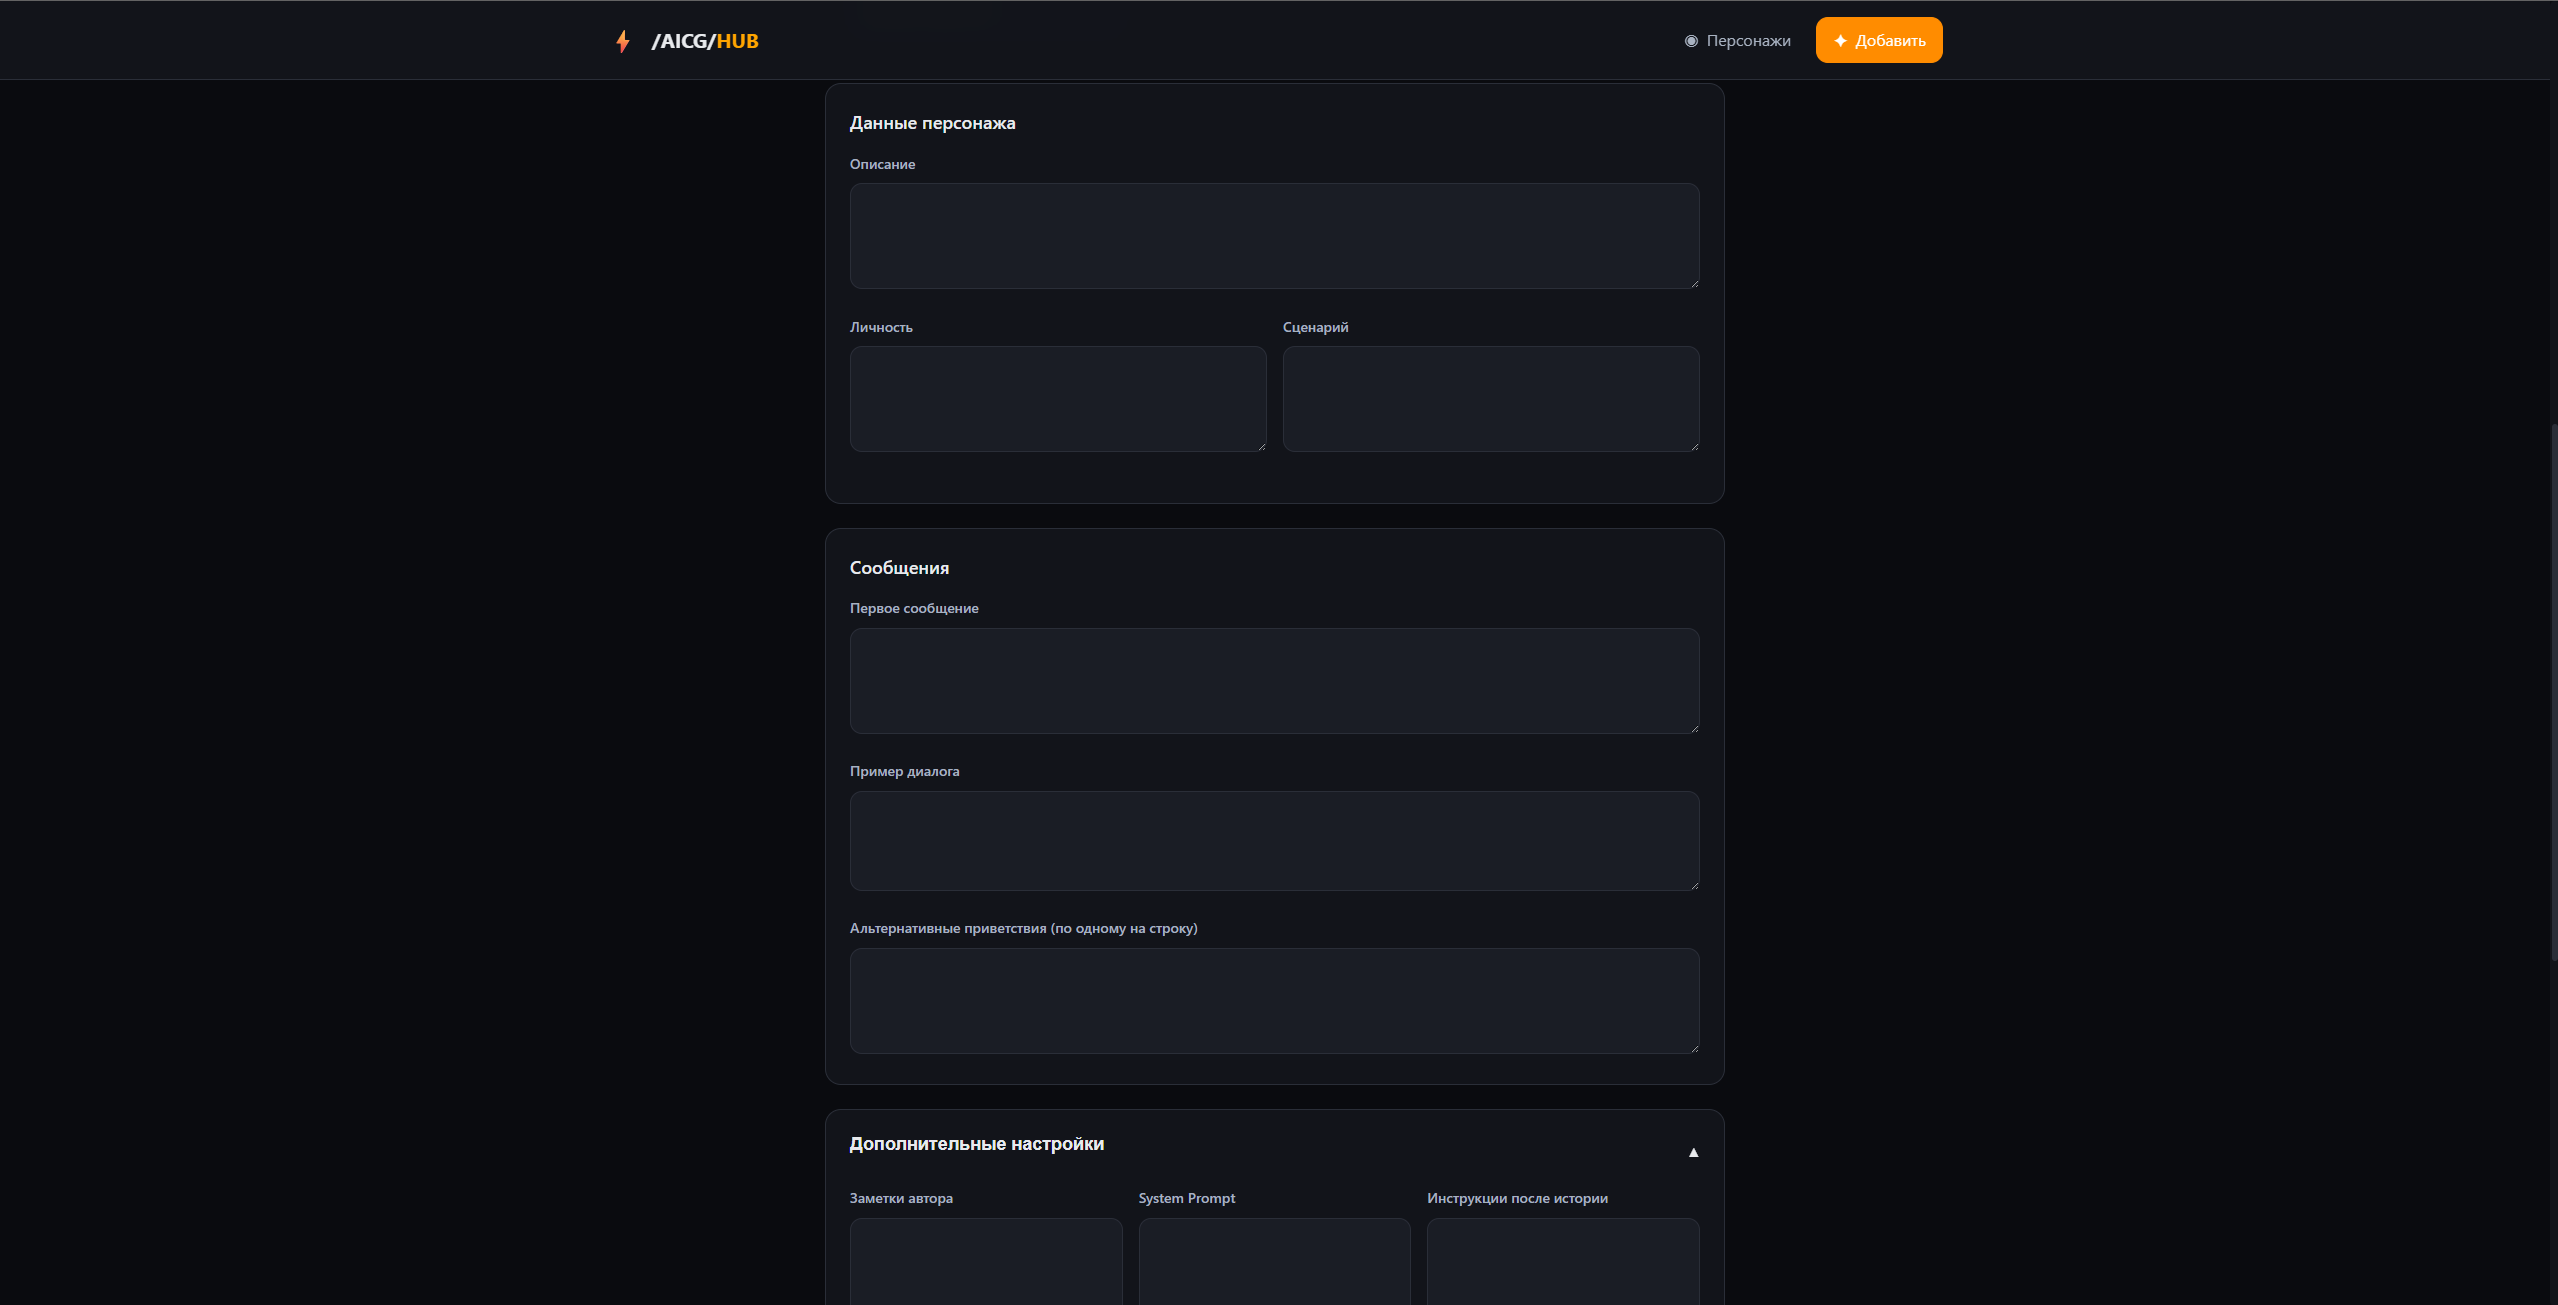Click into the Сценарий text area
This screenshot has width=2558, height=1305.
click(x=1490, y=399)
